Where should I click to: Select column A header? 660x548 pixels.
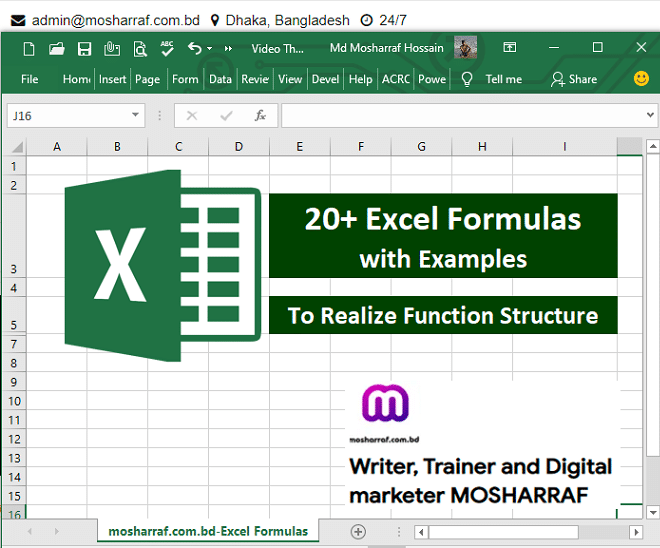pyautogui.click(x=57, y=147)
